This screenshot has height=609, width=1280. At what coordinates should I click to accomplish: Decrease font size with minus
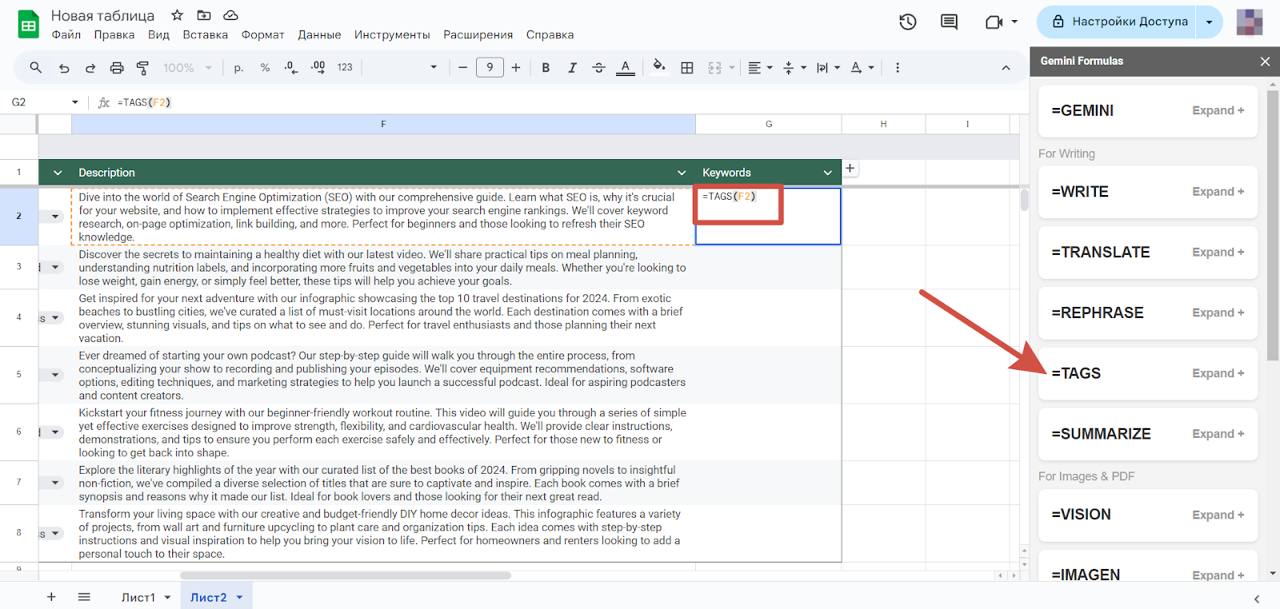click(463, 68)
